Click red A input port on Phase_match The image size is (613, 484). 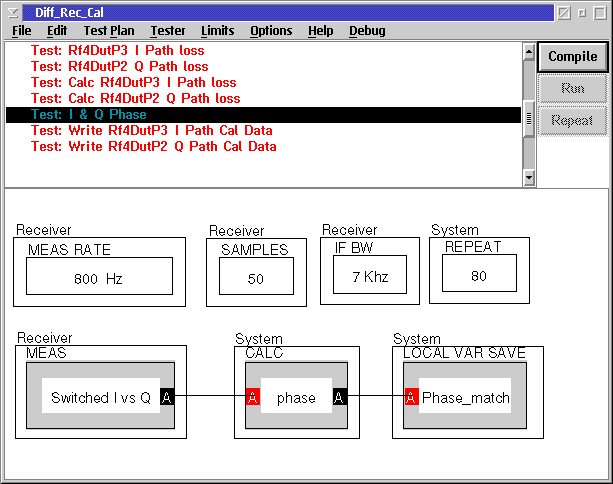[411, 396]
